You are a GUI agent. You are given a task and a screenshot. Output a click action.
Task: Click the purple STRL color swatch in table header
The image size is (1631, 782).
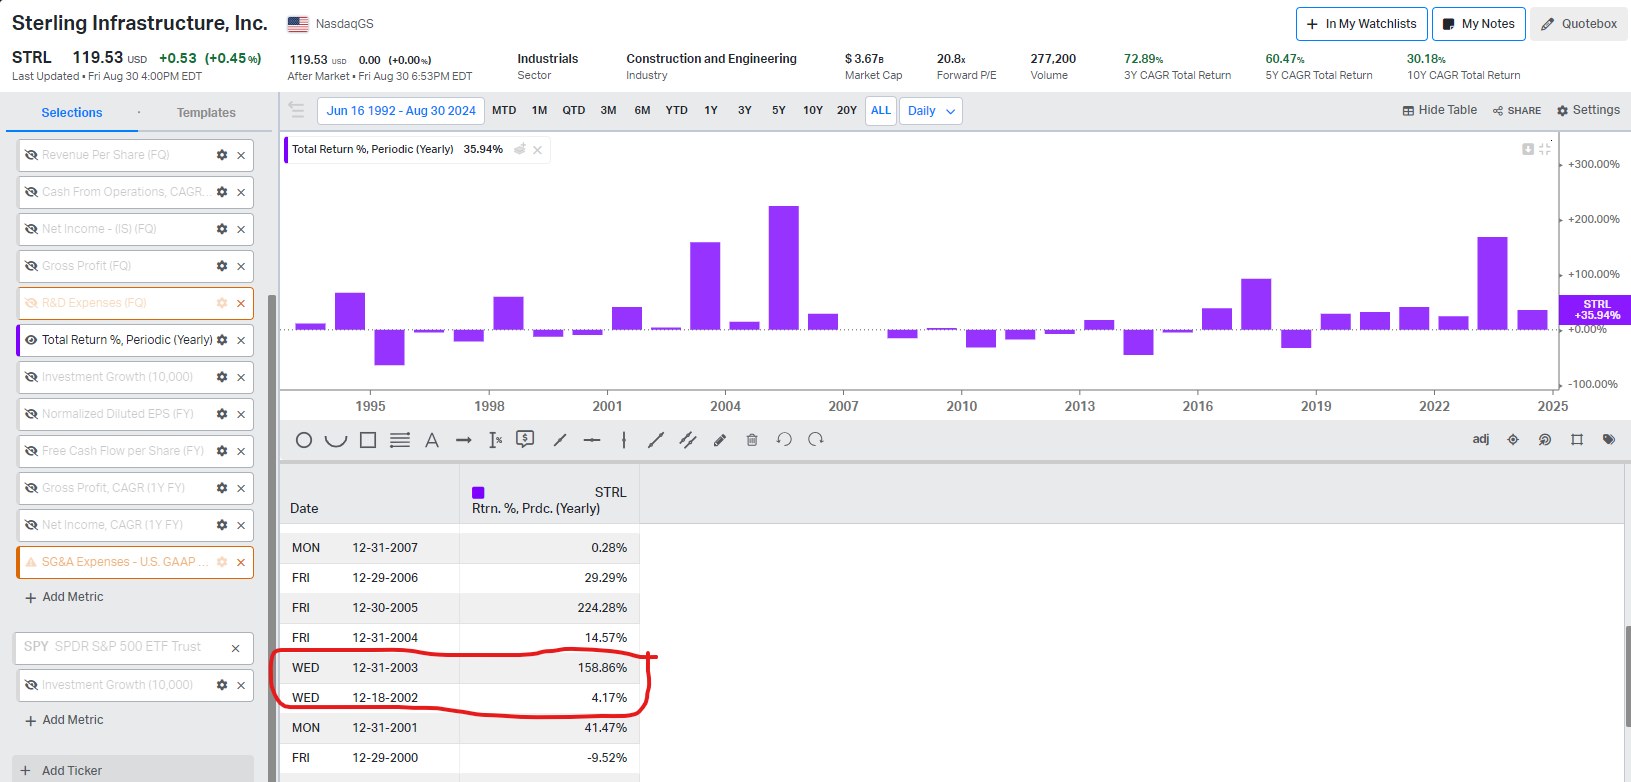(x=478, y=492)
